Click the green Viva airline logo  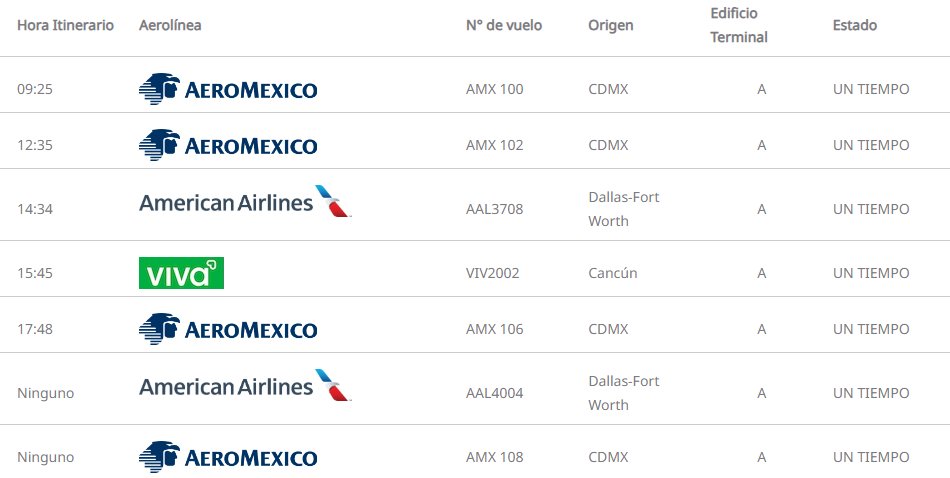point(181,273)
